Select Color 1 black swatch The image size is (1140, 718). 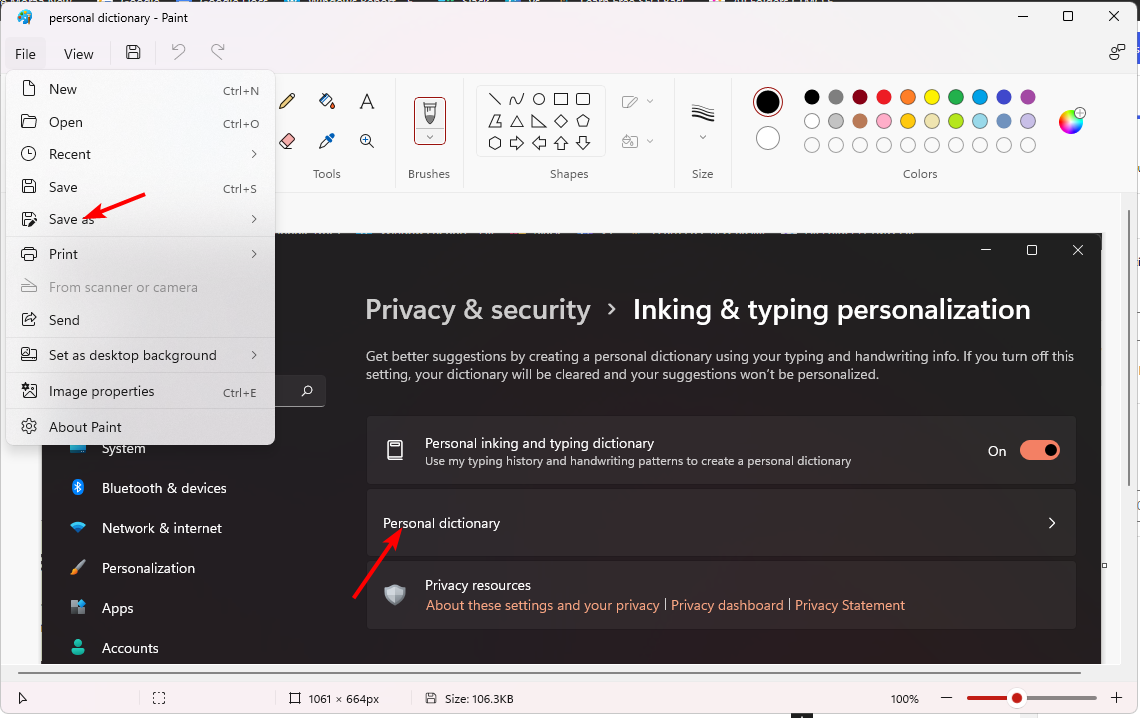pyautogui.click(x=768, y=102)
